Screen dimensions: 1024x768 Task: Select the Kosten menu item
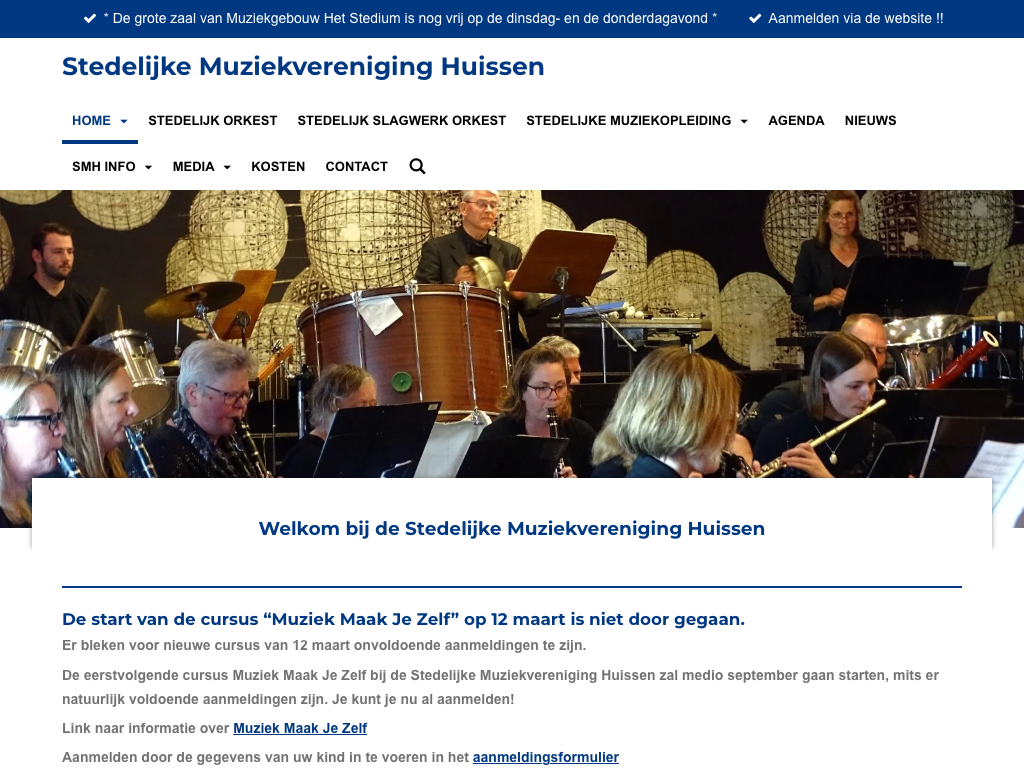point(278,167)
